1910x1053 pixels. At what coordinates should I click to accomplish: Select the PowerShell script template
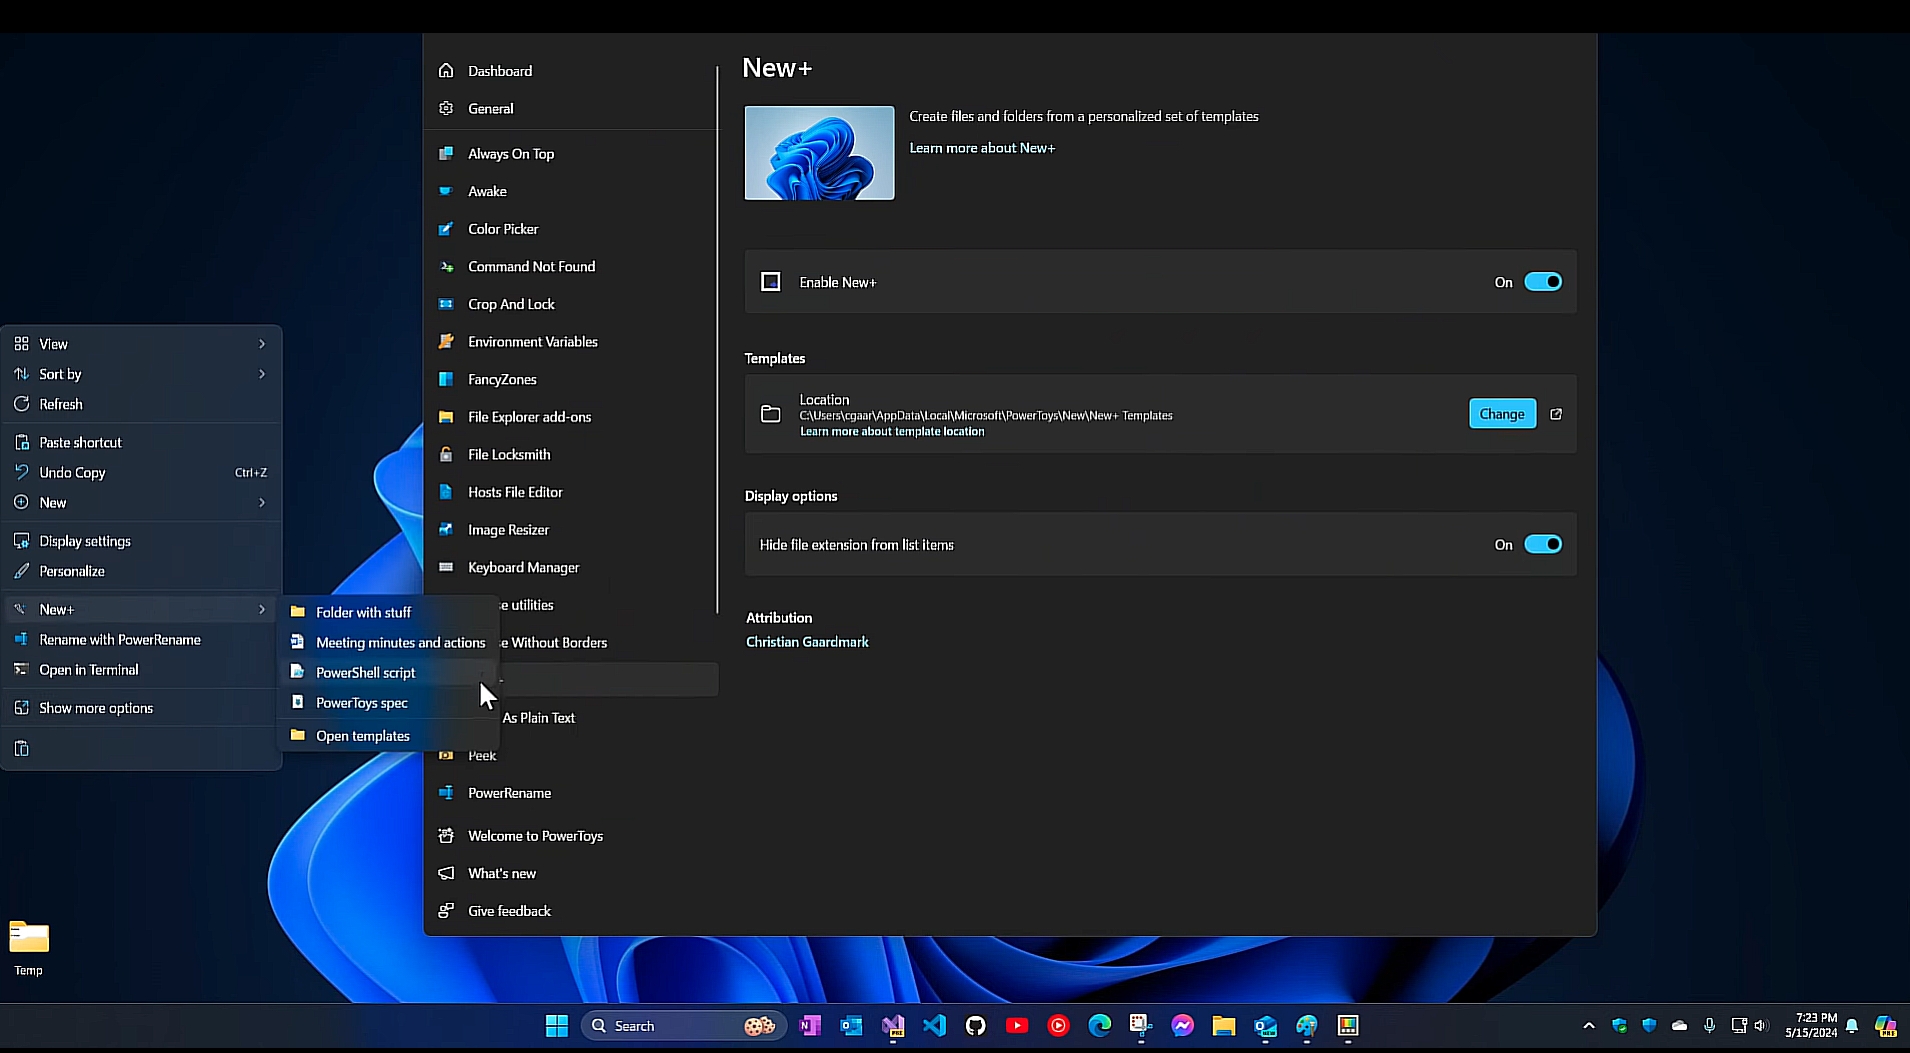tap(389, 673)
